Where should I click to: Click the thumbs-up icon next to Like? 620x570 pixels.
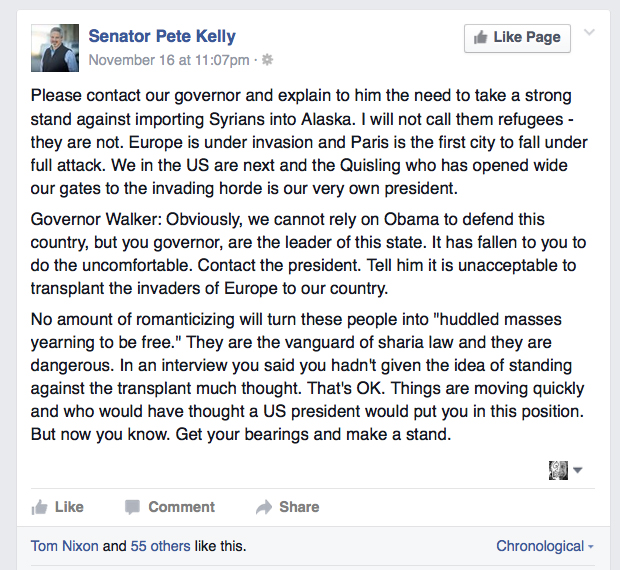[x=40, y=507]
